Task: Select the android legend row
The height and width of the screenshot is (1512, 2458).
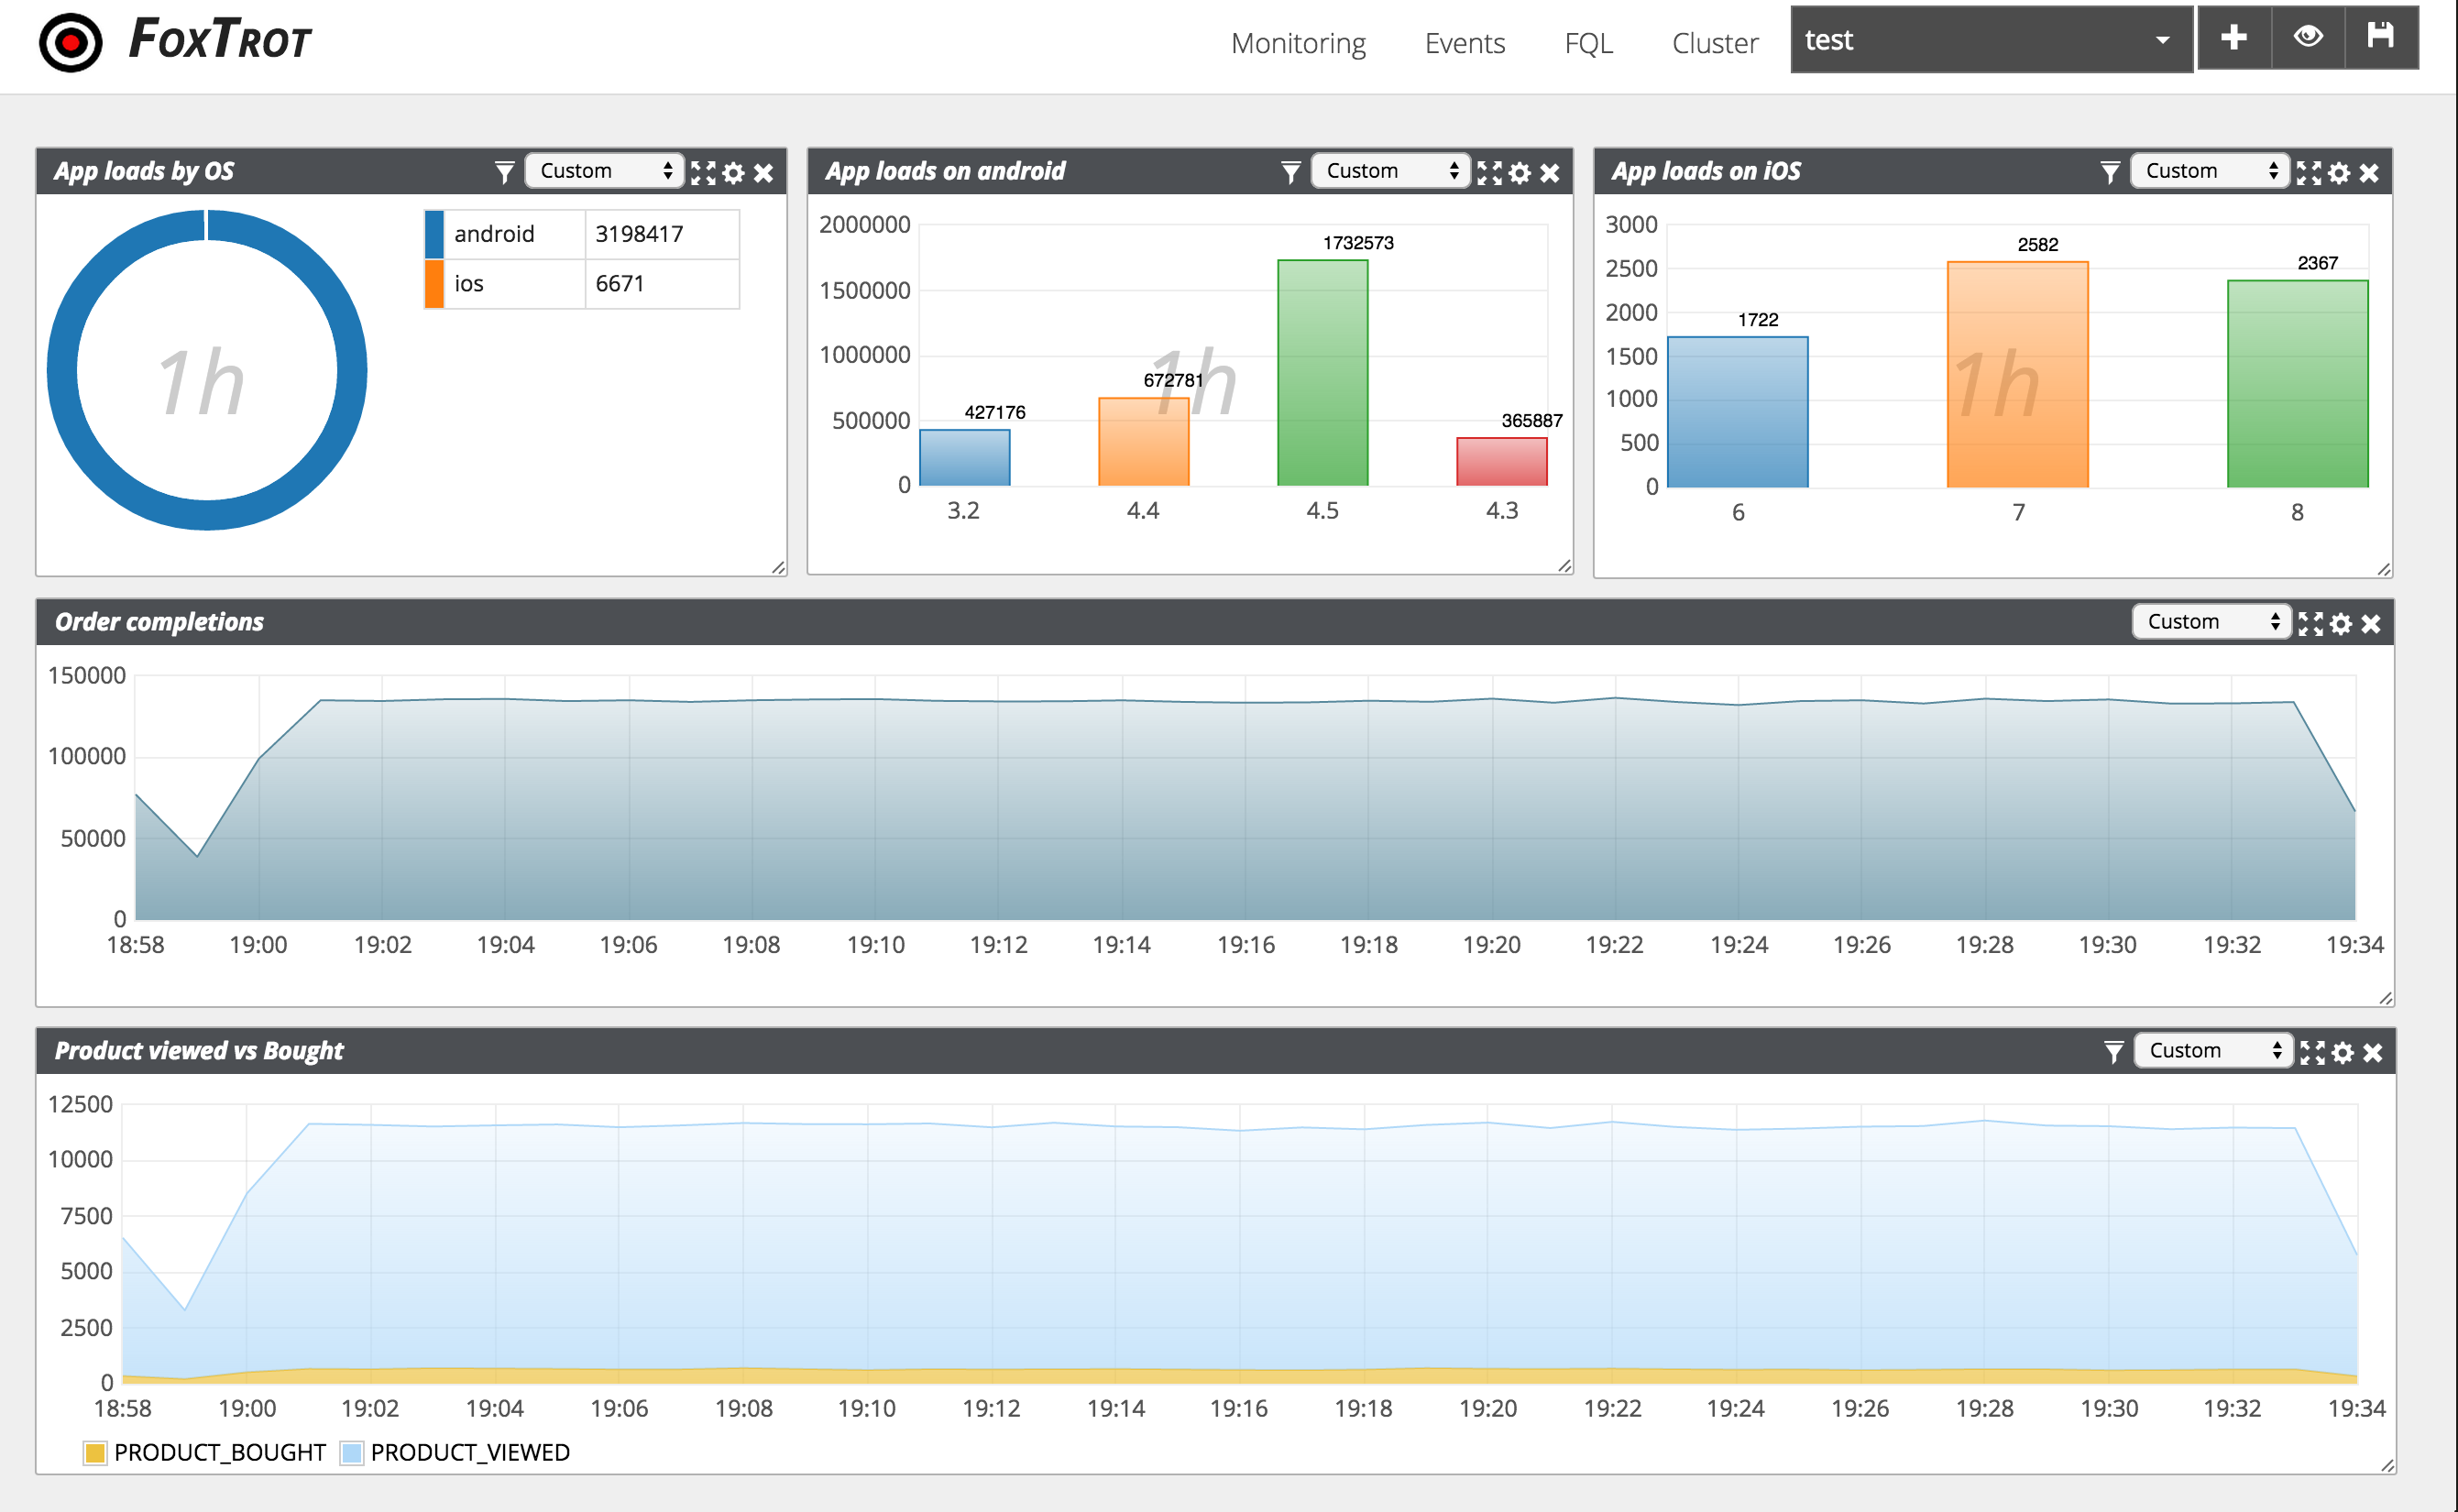Action: point(582,234)
